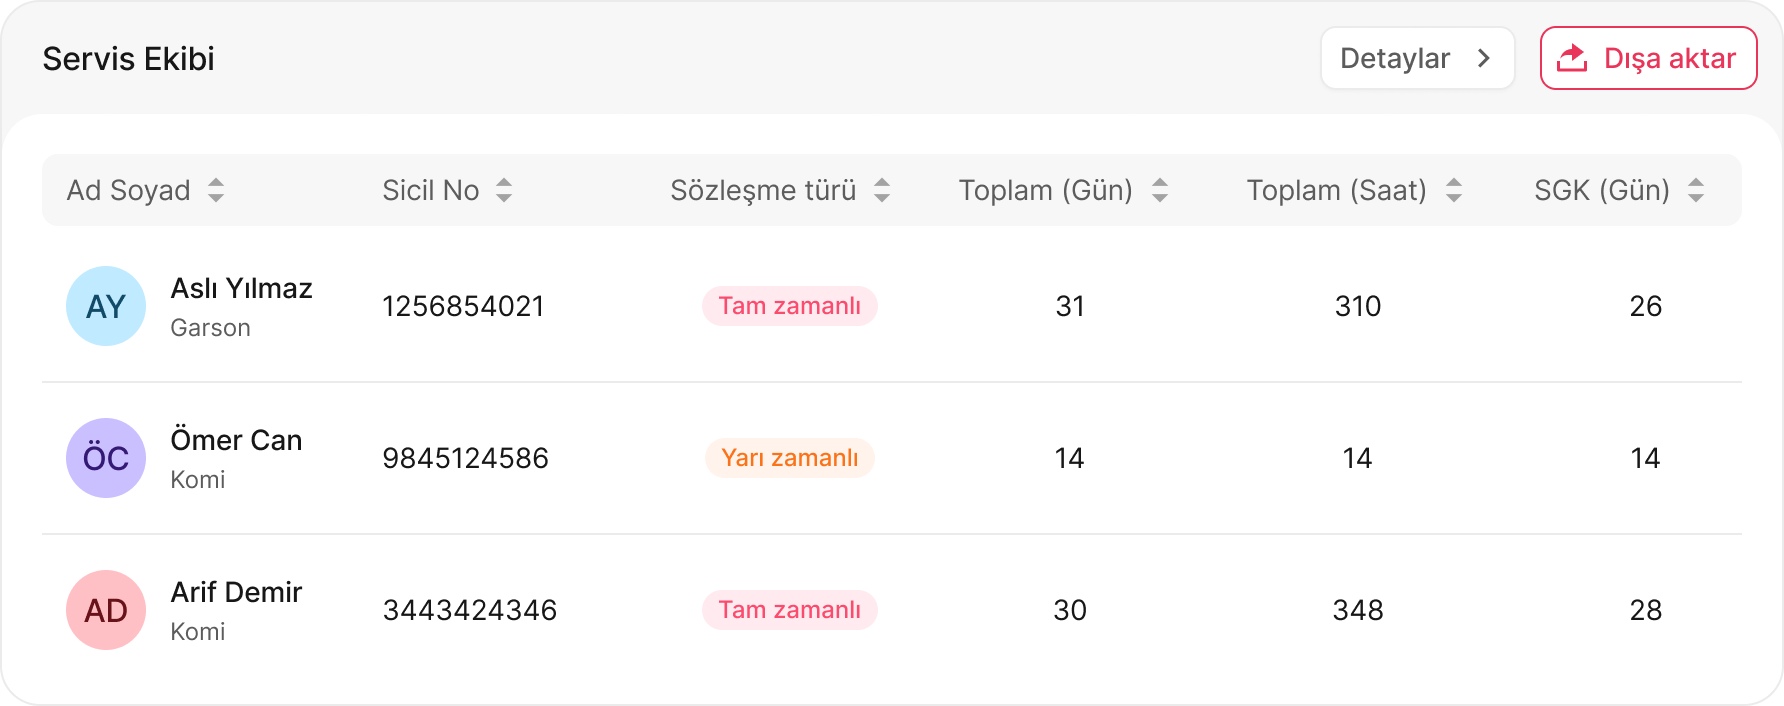Click the sort arrows on Ad Soyad column
Screen dimensions: 1784x706
coord(216,190)
